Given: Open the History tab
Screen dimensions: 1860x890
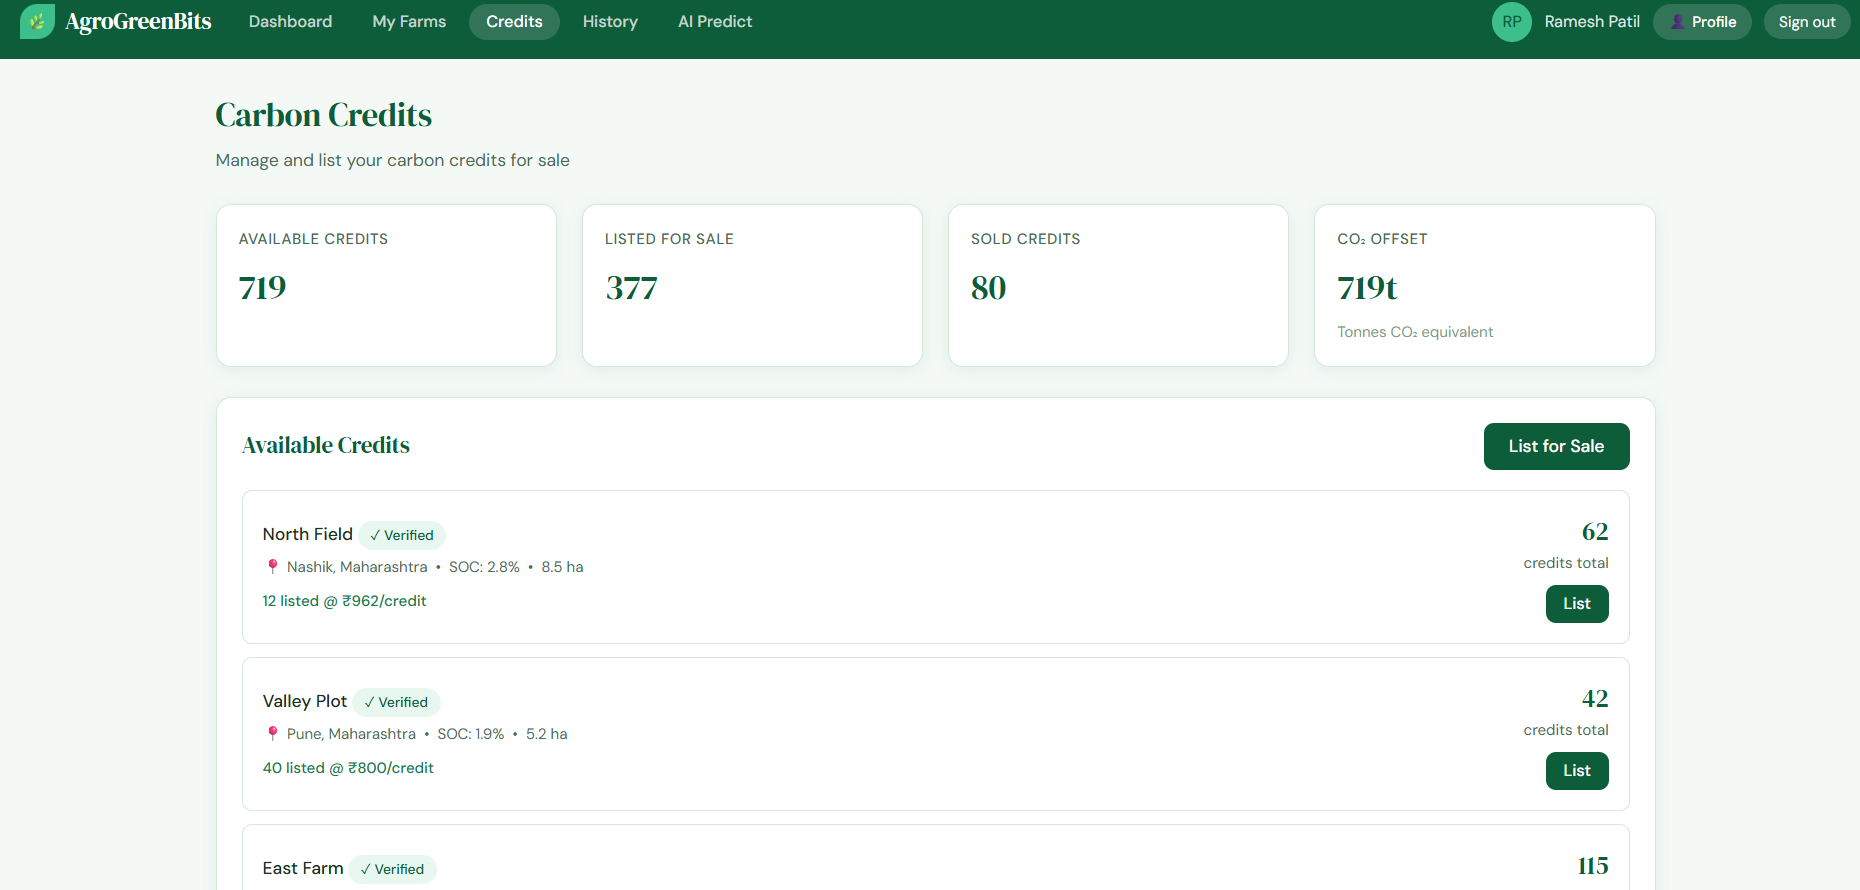Looking at the screenshot, I should click(610, 22).
